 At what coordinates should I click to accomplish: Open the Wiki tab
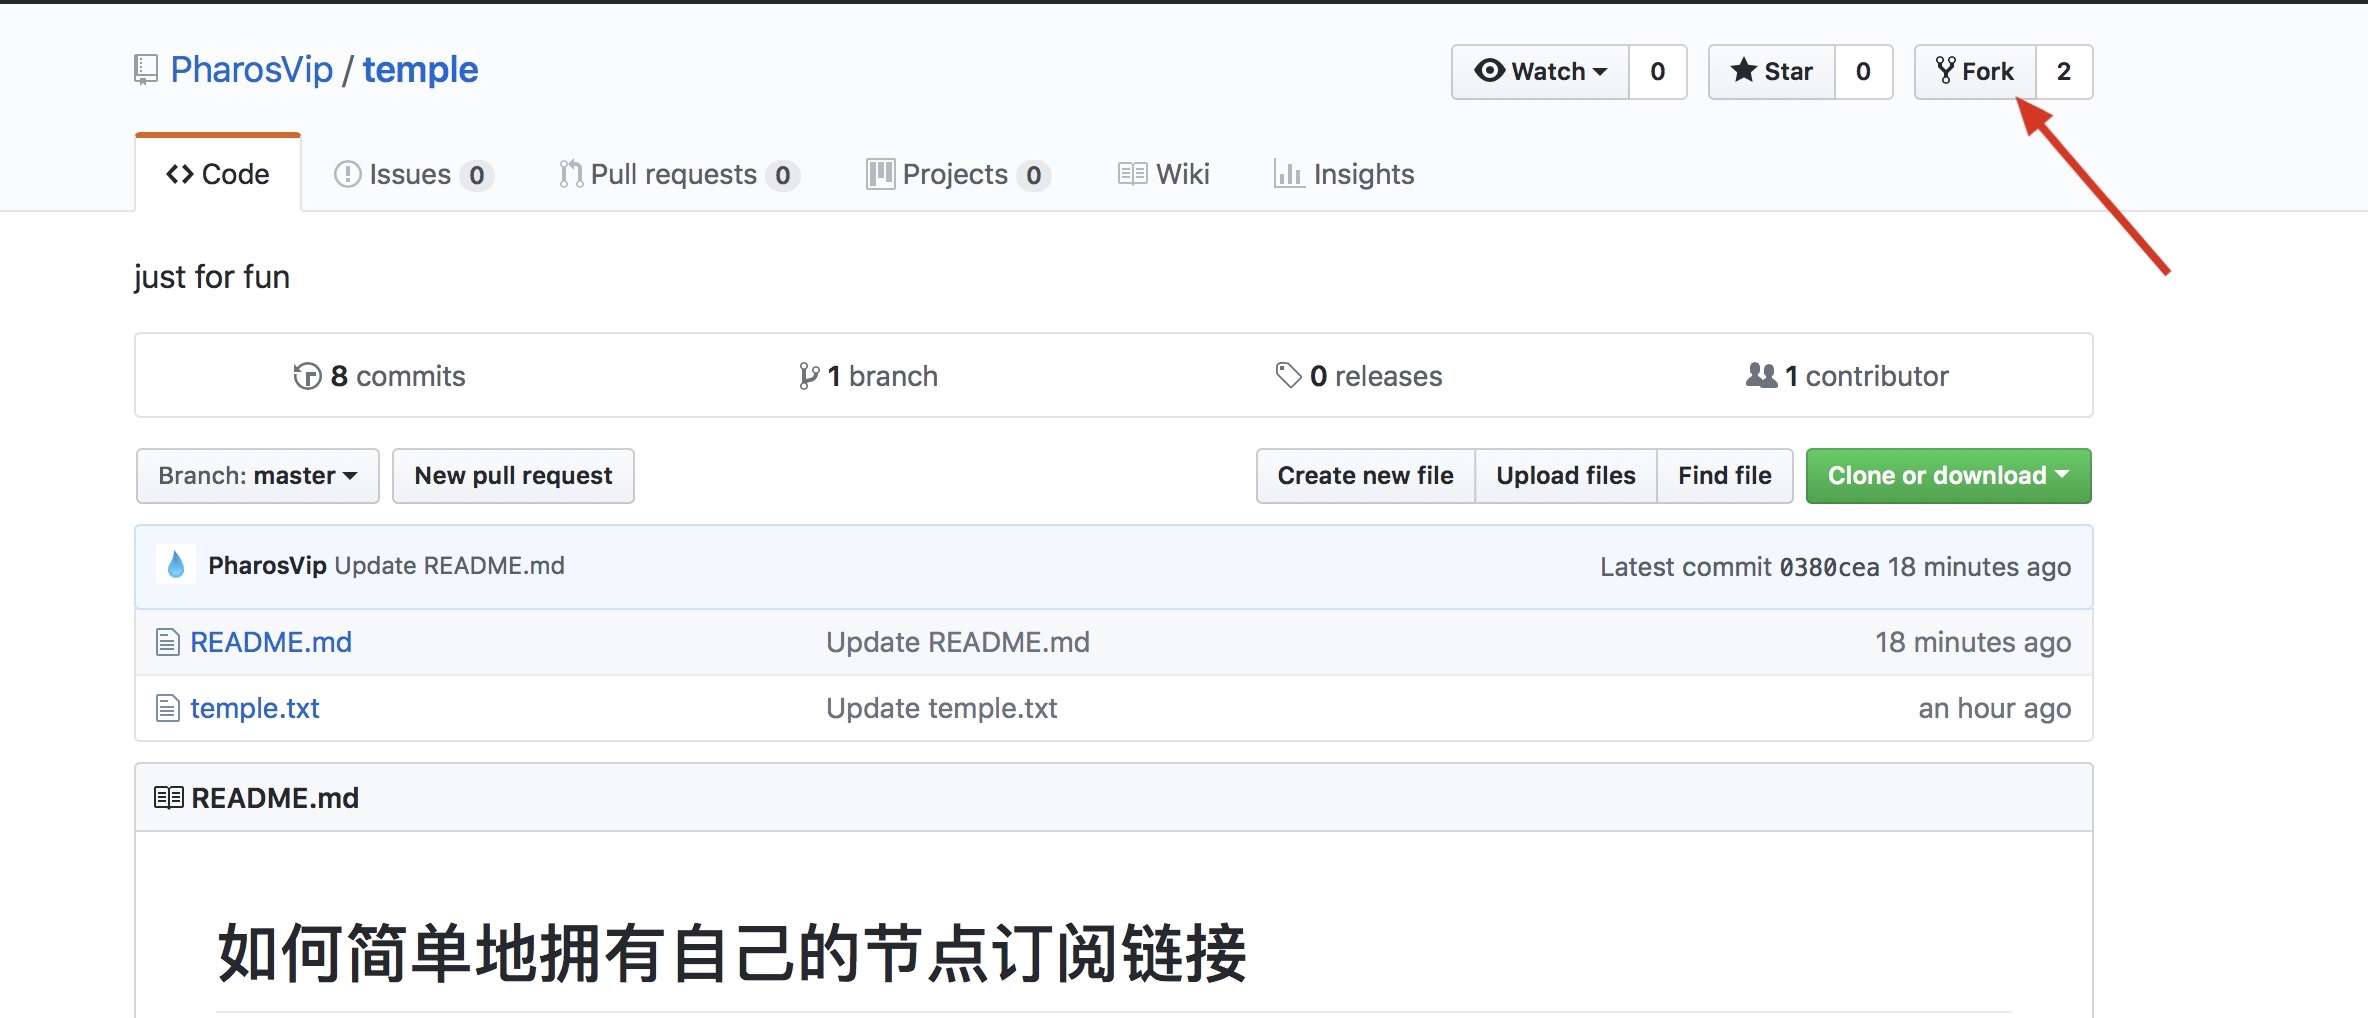coord(1164,174)
